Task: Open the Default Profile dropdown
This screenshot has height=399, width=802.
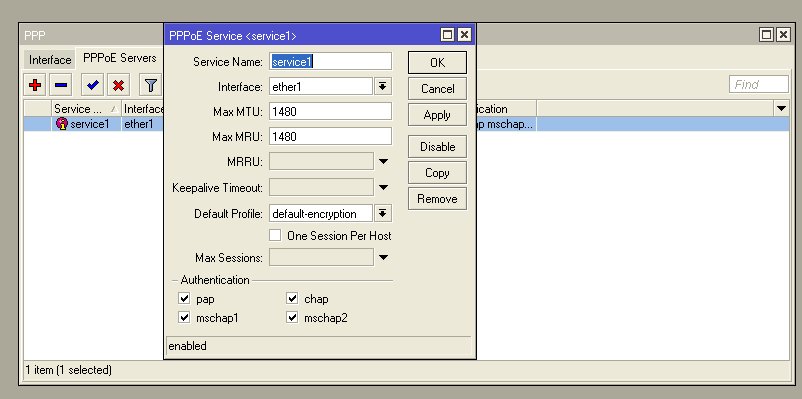Action: pos(383,213)
